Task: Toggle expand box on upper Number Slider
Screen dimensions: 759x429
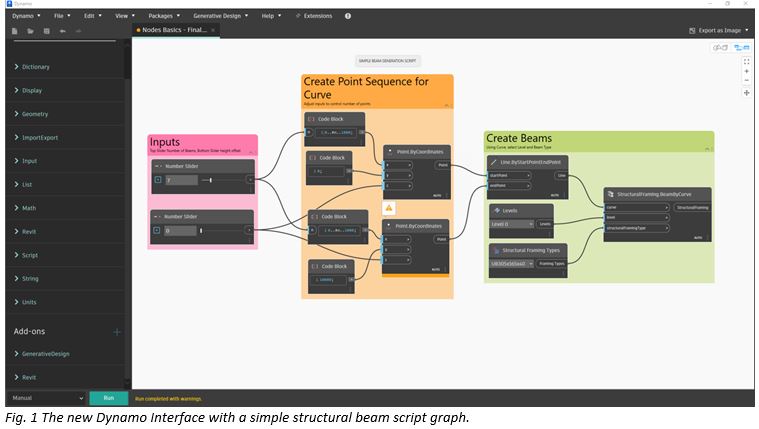Action: tap(158, 180)
